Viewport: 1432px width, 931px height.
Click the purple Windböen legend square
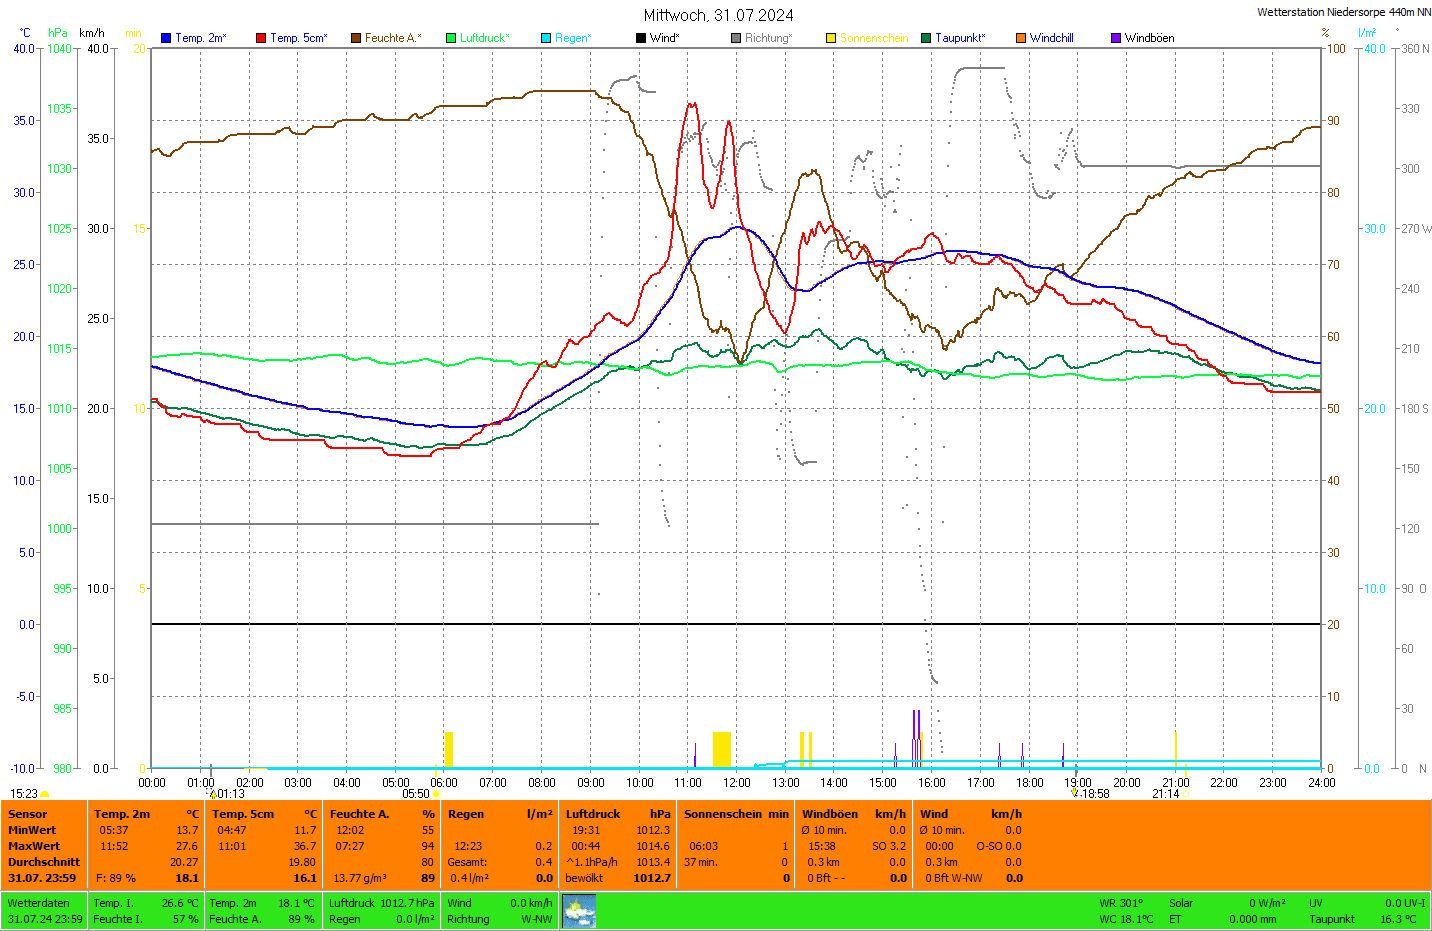click(x=1116, y=38)
